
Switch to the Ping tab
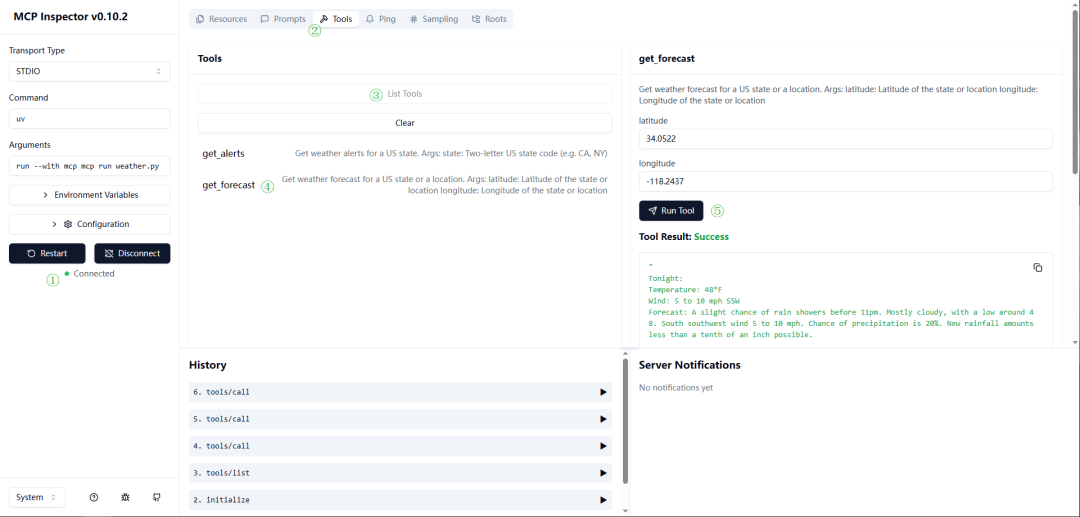tap(381, 19)
